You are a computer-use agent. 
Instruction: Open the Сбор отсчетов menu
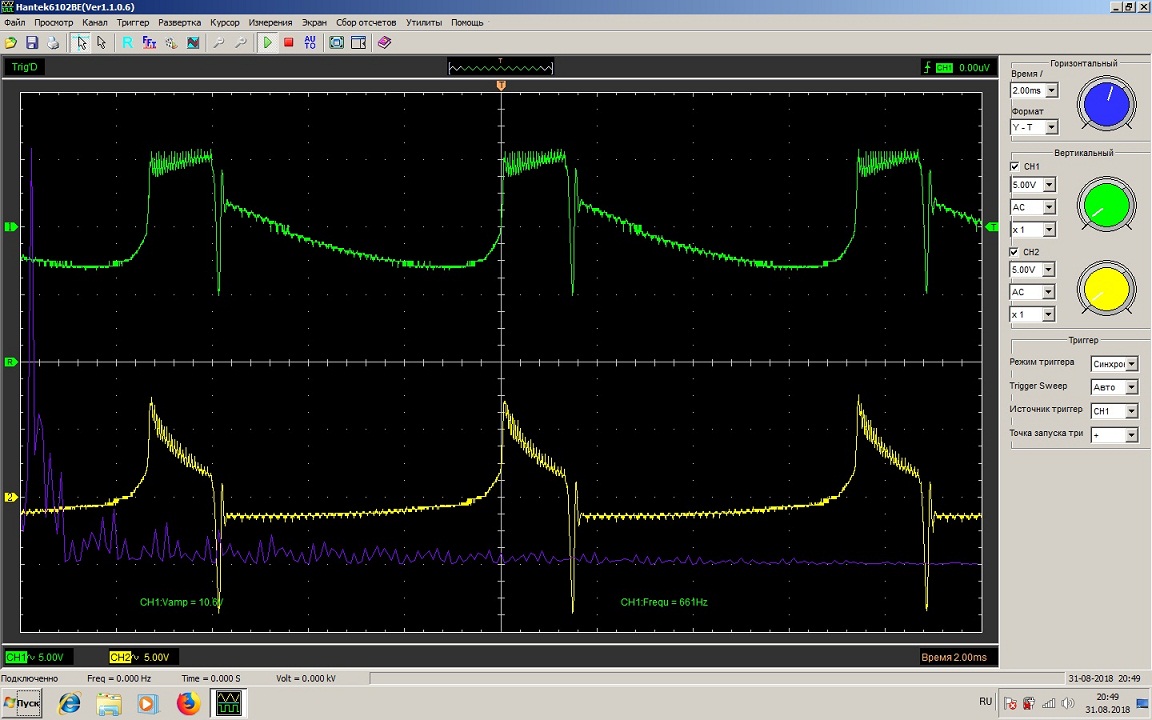click(366, 22)
